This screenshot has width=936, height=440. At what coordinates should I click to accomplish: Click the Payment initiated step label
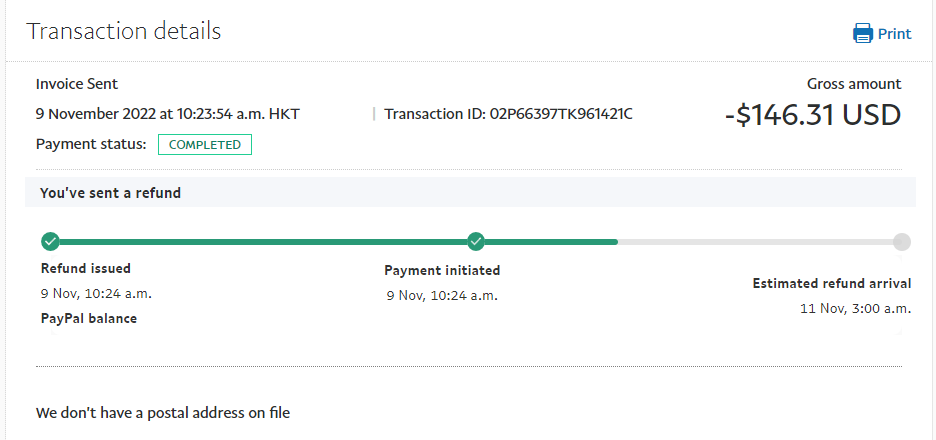[x=442, y=270]
